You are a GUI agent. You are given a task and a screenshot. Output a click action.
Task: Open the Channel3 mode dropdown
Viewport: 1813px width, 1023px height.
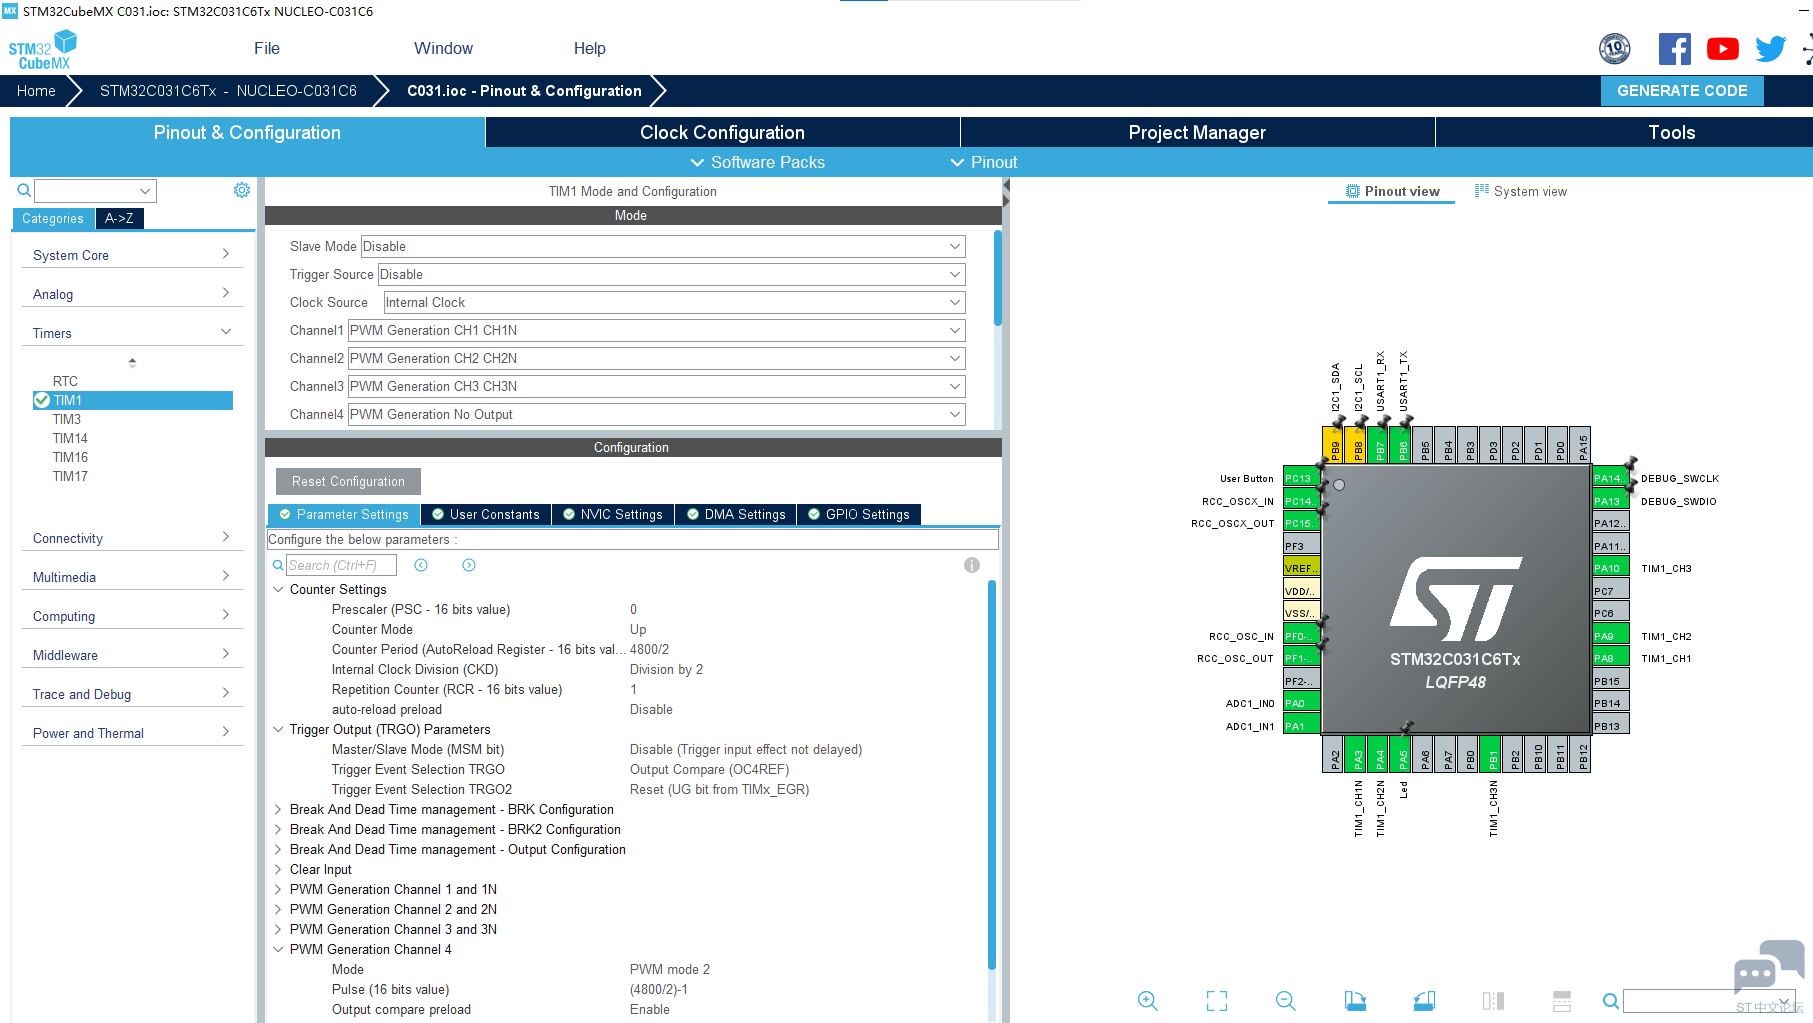(x=656, y=386)
